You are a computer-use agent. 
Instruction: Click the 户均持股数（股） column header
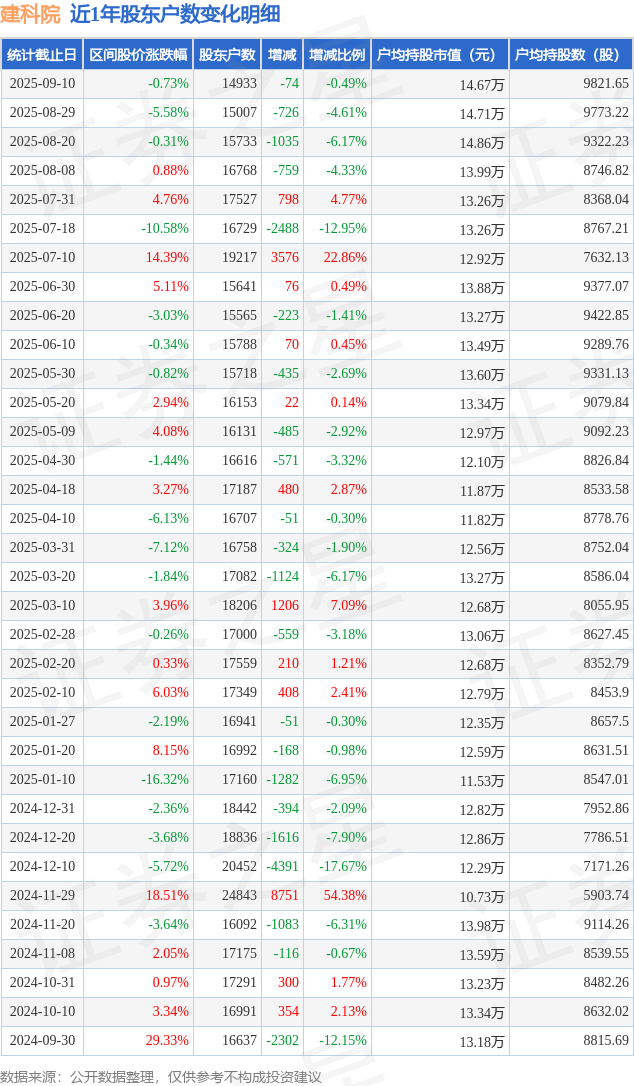(x=572, y=55)
